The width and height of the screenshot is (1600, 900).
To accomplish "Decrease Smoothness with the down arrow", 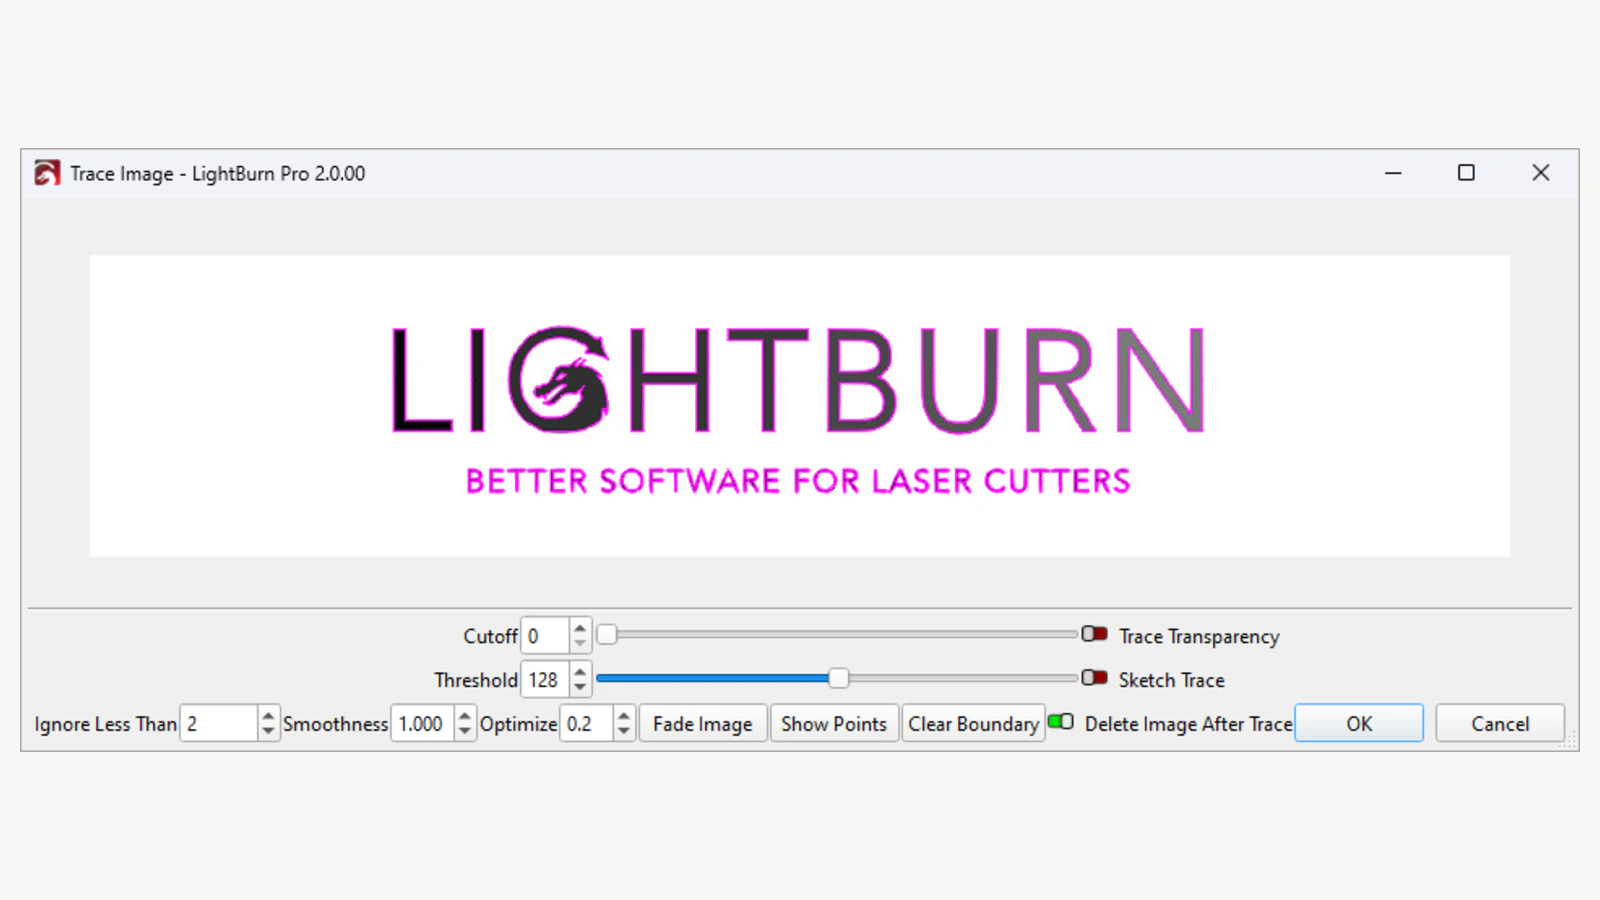I will point(464,732).
